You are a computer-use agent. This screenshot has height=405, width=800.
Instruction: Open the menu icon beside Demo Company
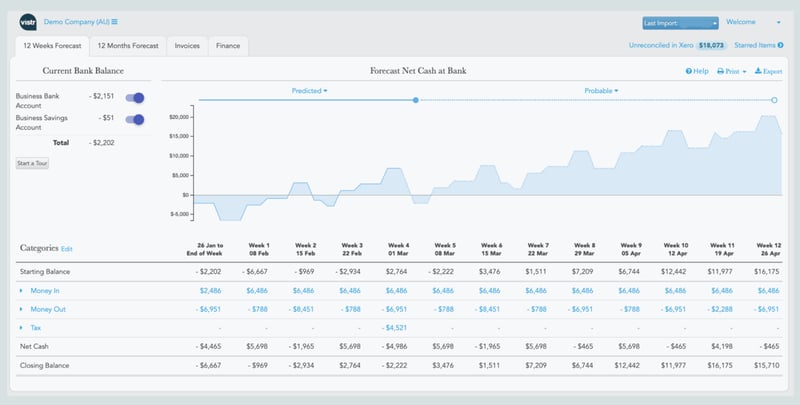[x=115, y=22]
